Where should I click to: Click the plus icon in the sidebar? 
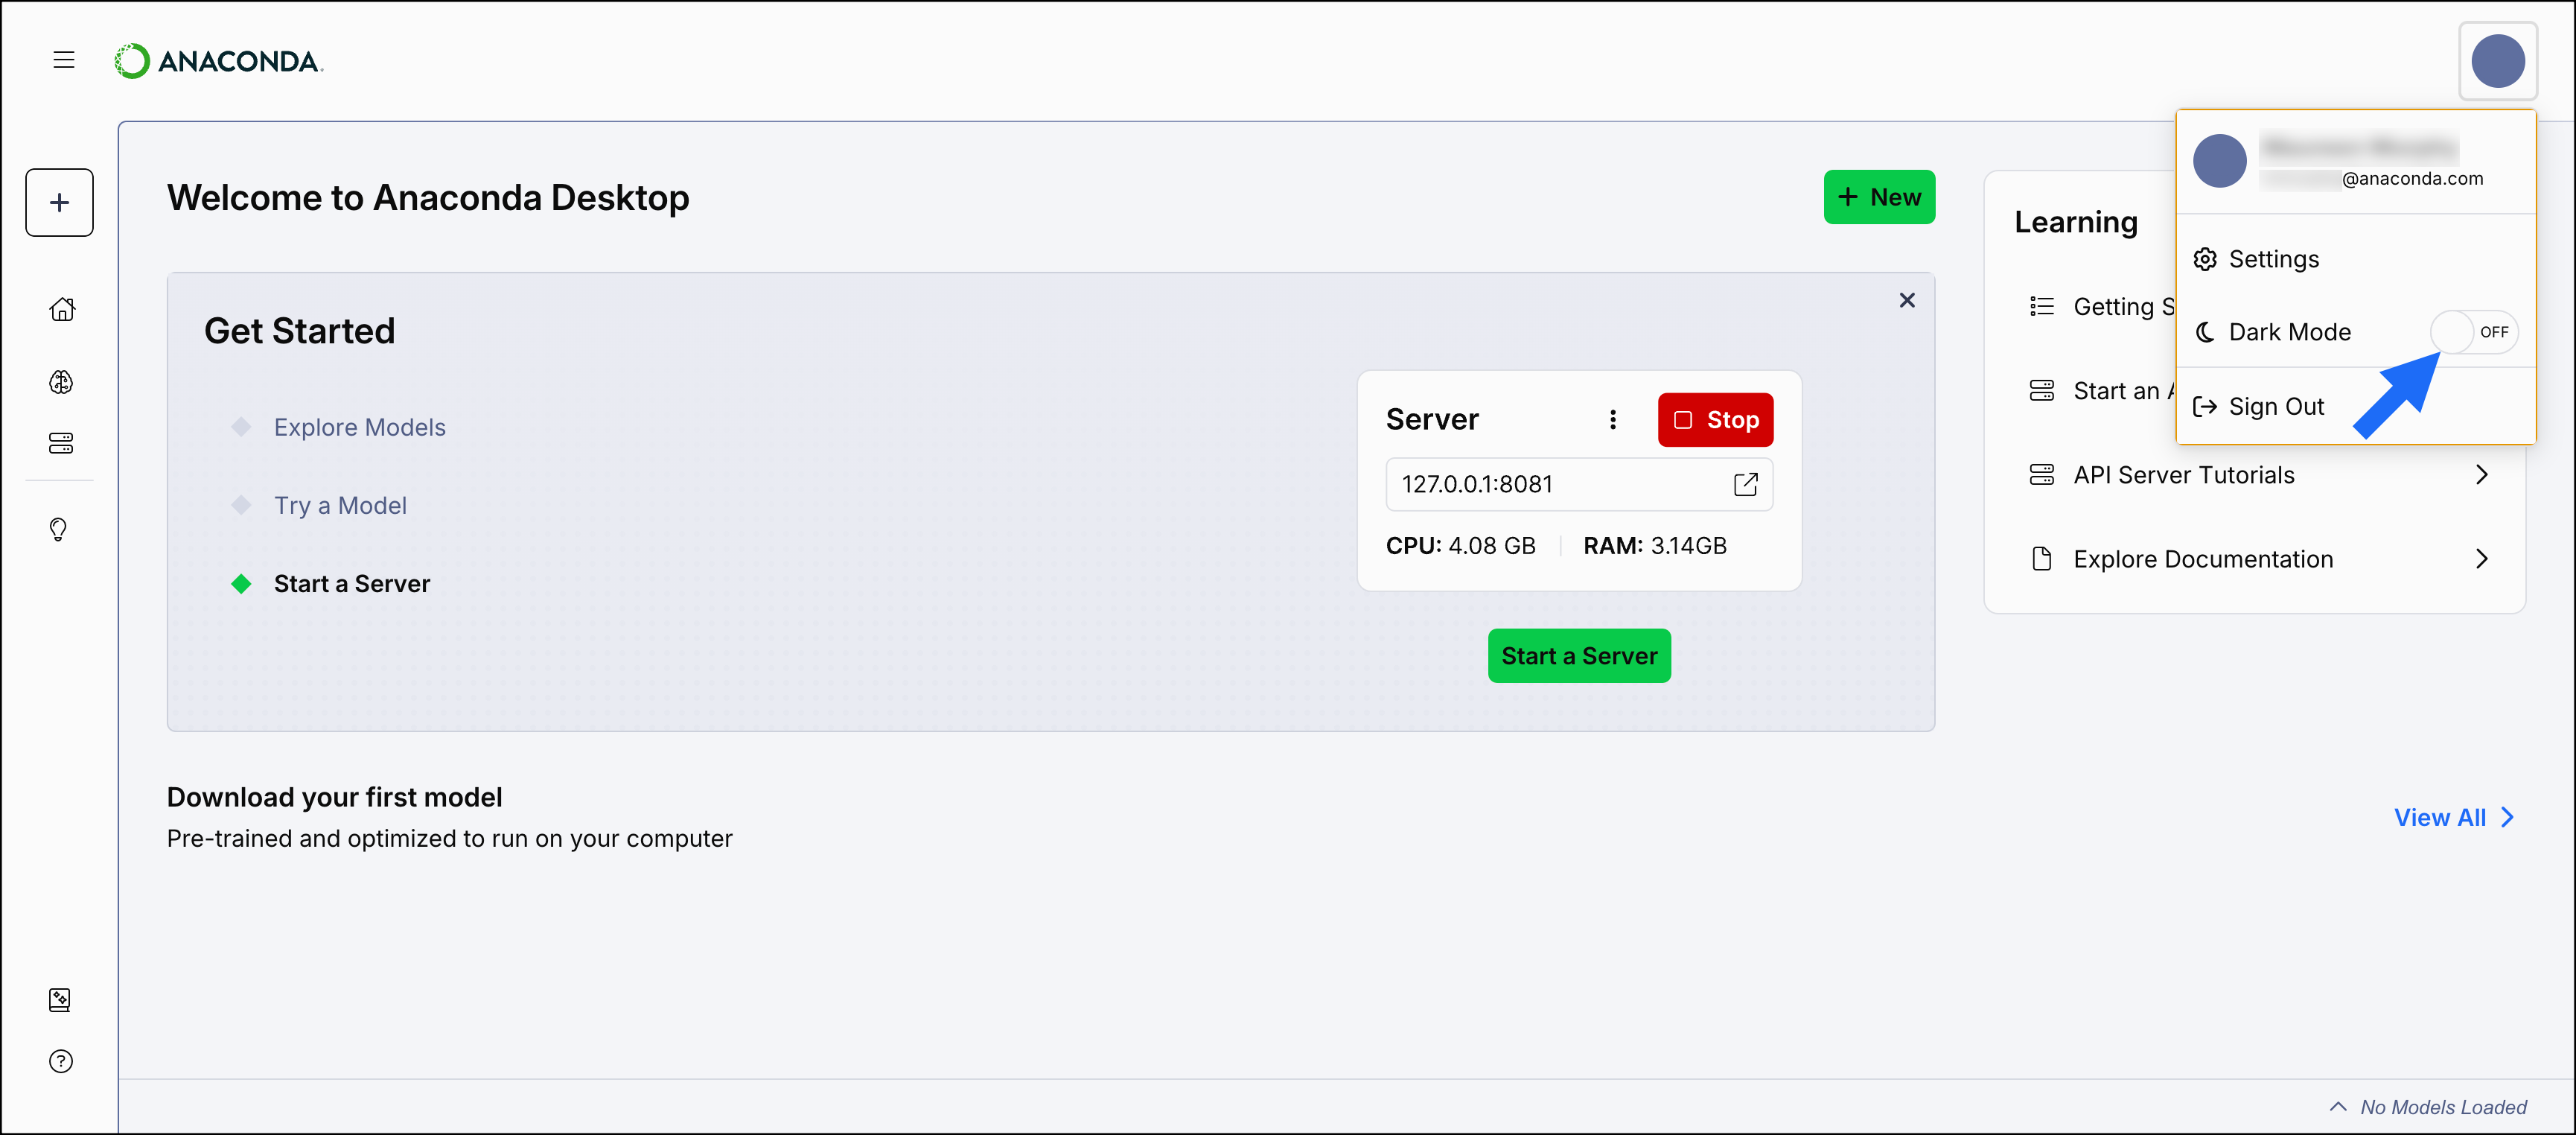[x=60, y=203]
